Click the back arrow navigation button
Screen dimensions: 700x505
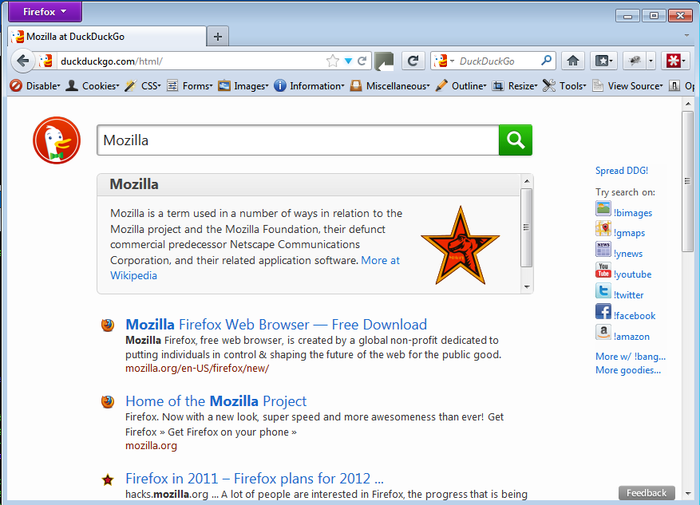tap(22, 61)
